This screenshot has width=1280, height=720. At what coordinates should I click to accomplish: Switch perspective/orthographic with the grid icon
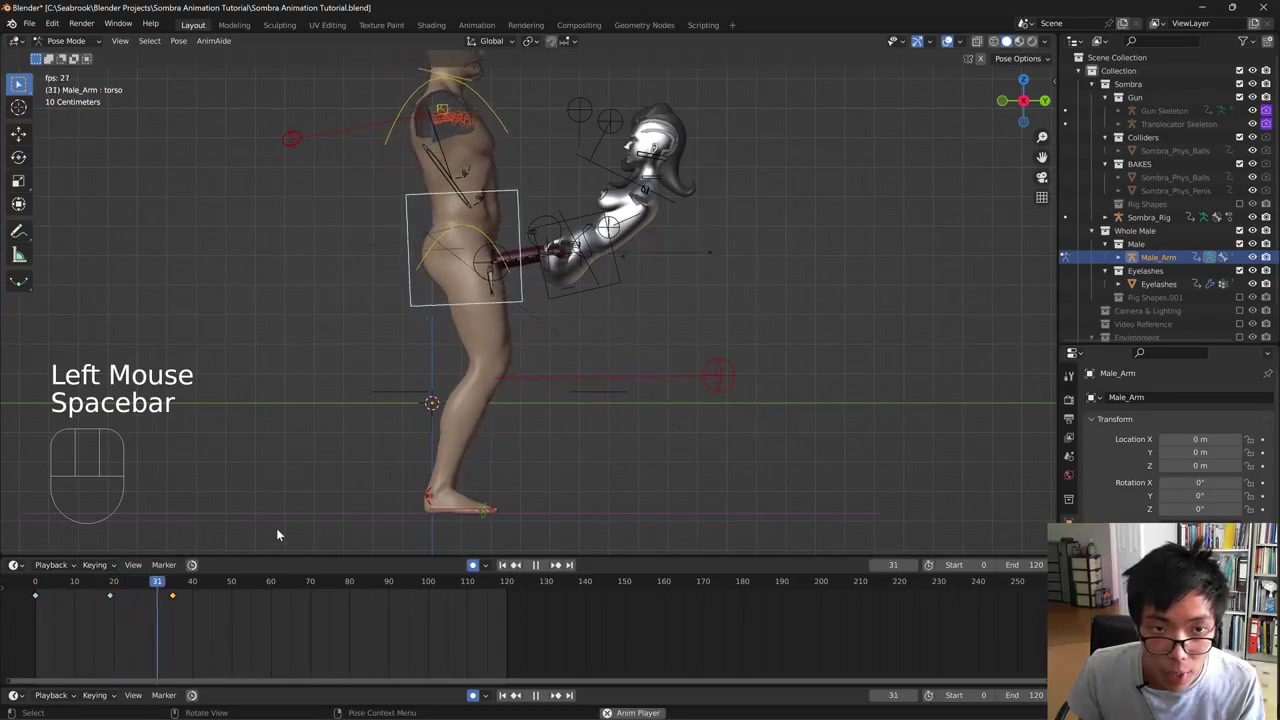click(1041, 197)
